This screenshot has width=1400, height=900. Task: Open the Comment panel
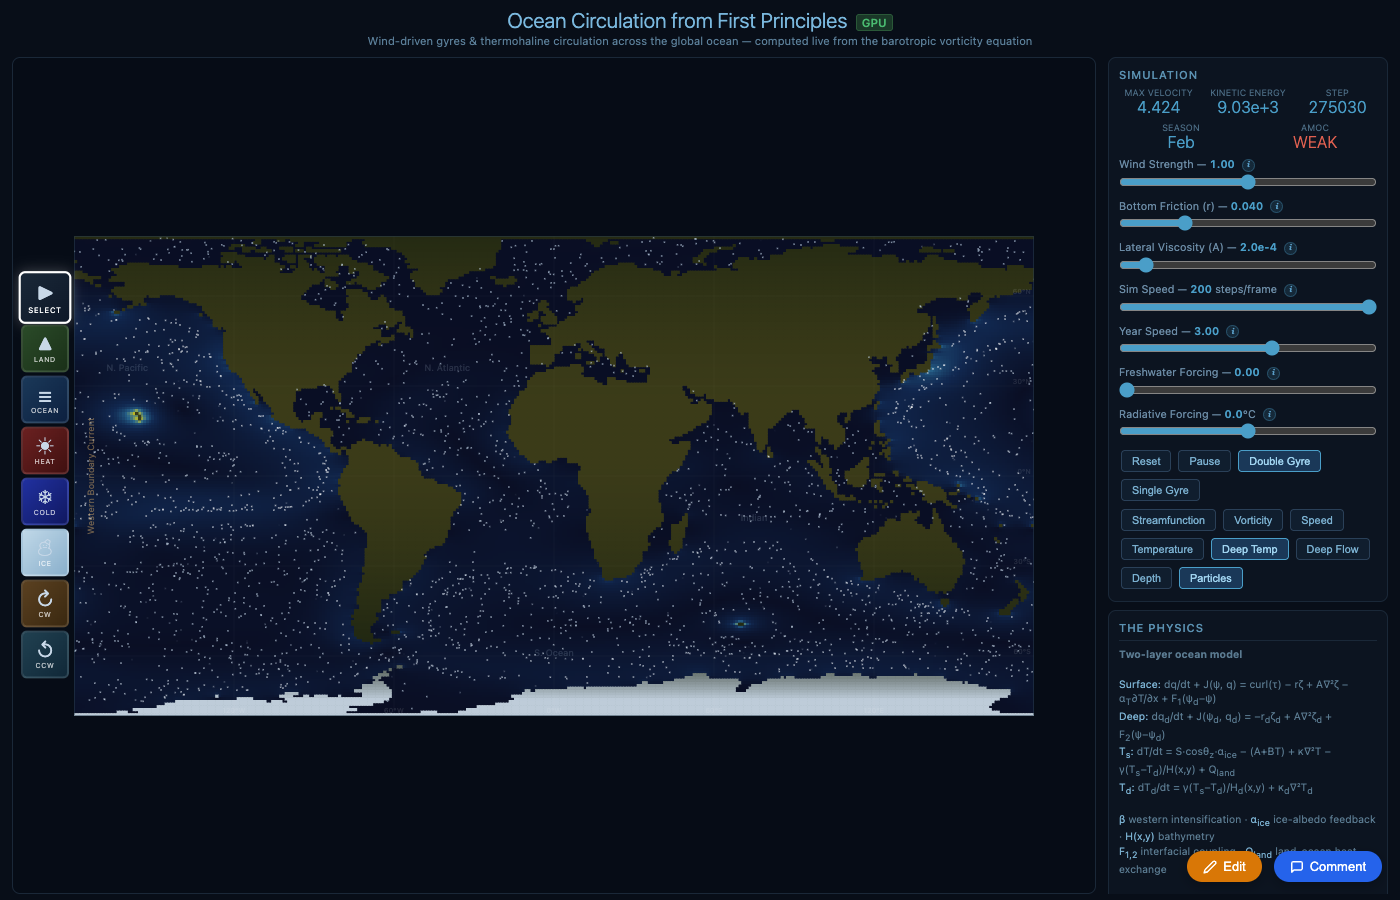pyautogui.click(x=1327, y=866)
